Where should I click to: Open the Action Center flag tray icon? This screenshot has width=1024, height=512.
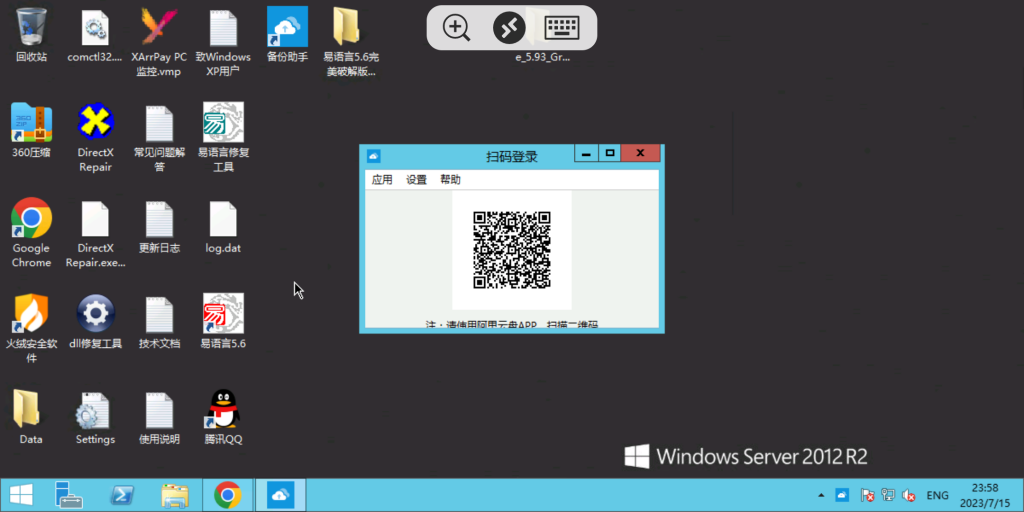tap(867, 495)
